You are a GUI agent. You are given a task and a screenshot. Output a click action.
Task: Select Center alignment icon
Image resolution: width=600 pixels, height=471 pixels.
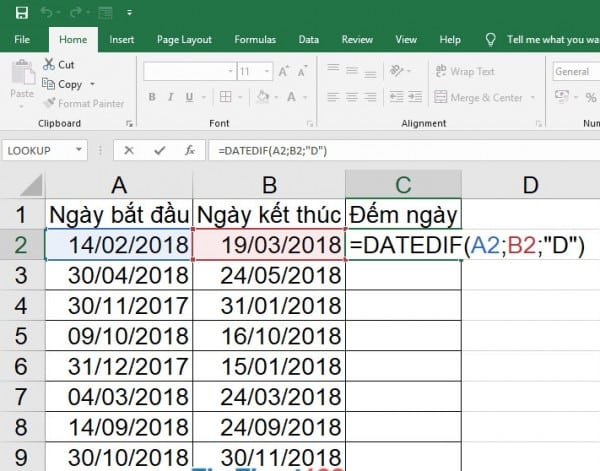coord(352,97)
